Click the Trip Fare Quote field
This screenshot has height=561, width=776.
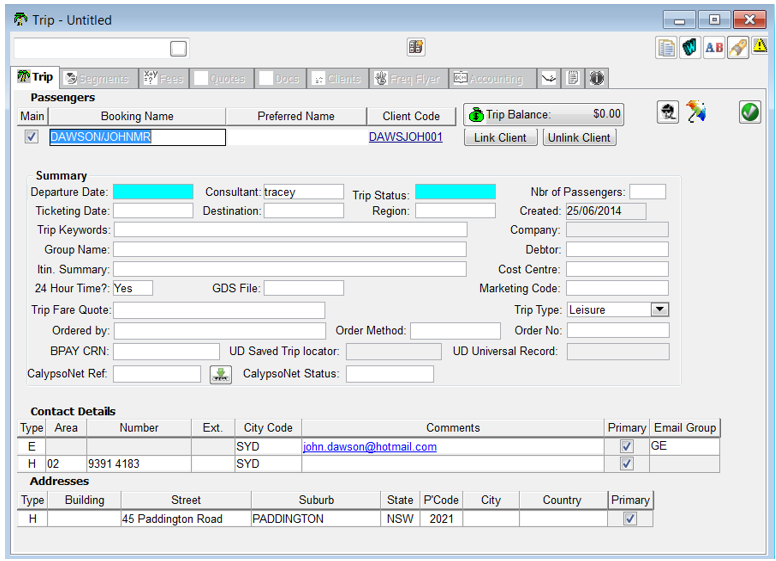[x=219, y=310]
